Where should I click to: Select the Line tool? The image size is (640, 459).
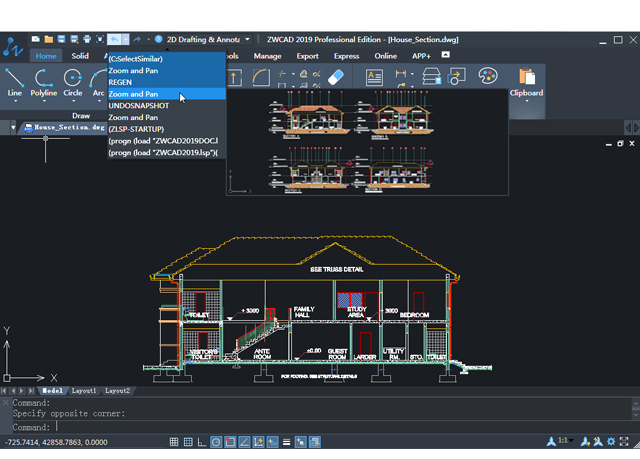coord(15,83)
